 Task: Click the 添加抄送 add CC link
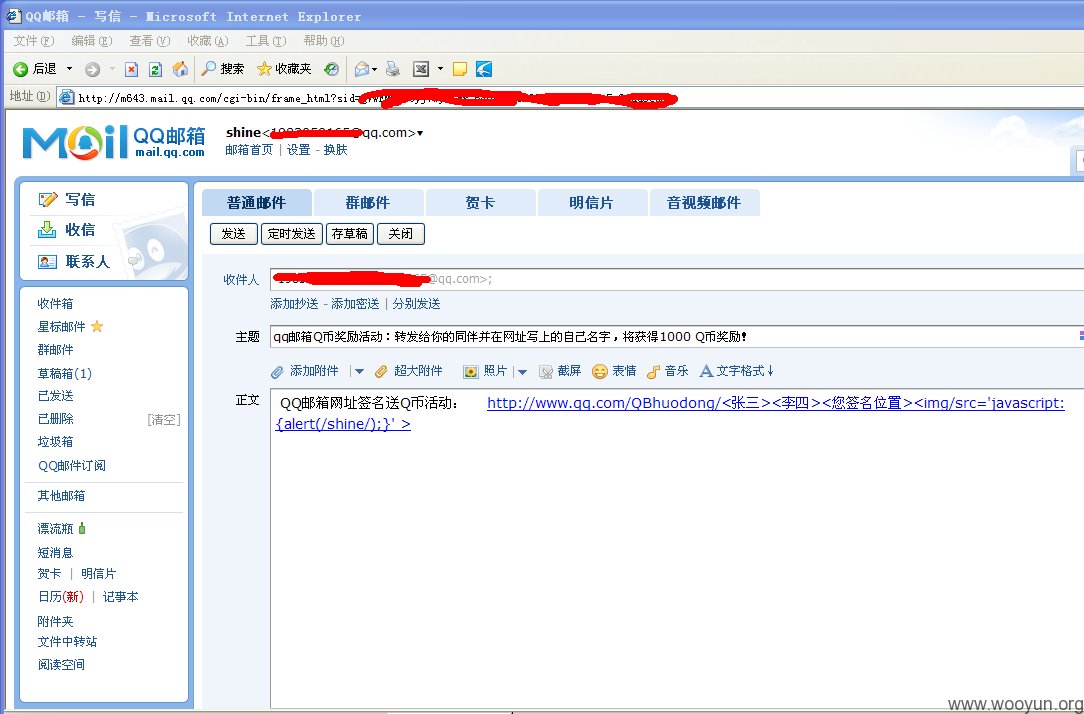click(295, 304)
